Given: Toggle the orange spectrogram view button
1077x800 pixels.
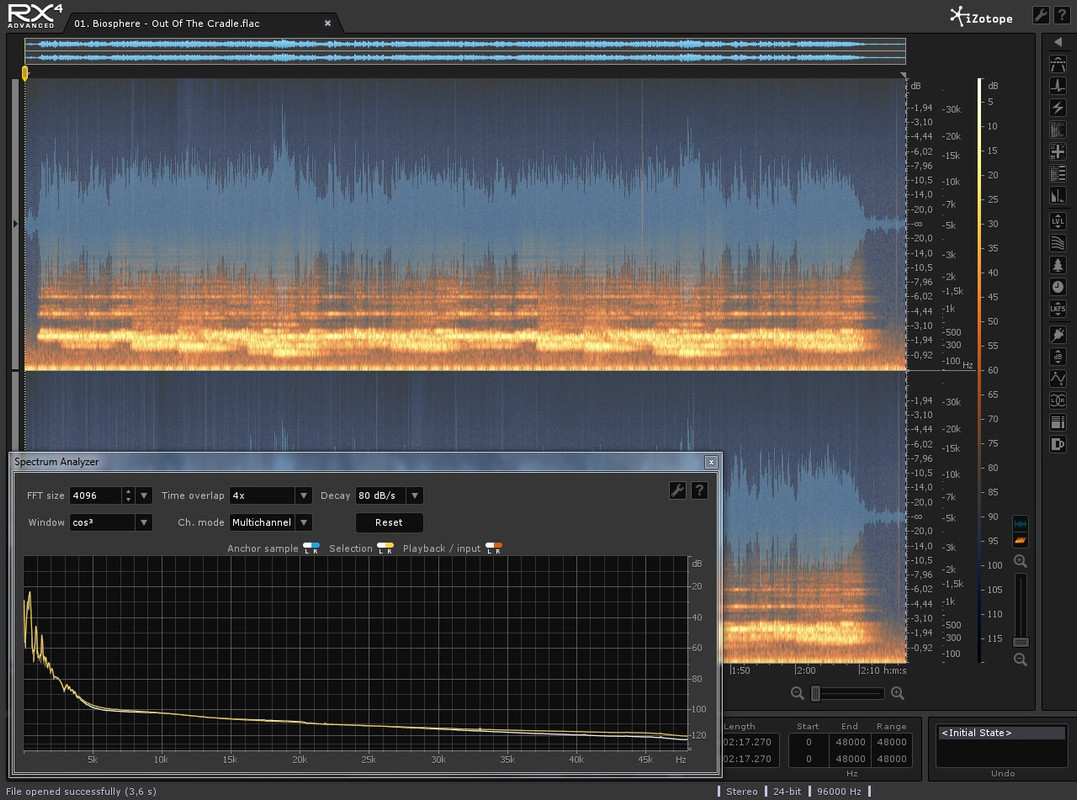Looking at the screenshot, I should coord(1021,540).
